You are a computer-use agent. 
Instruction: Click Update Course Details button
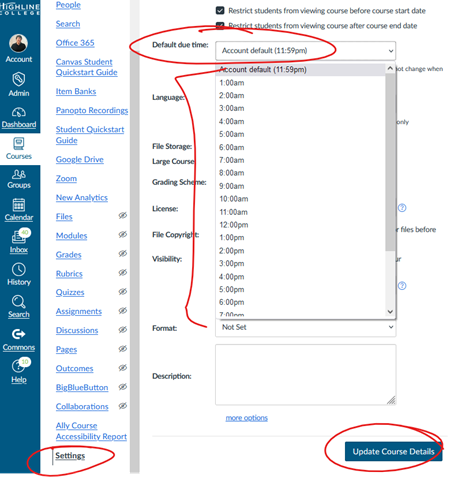393,452
